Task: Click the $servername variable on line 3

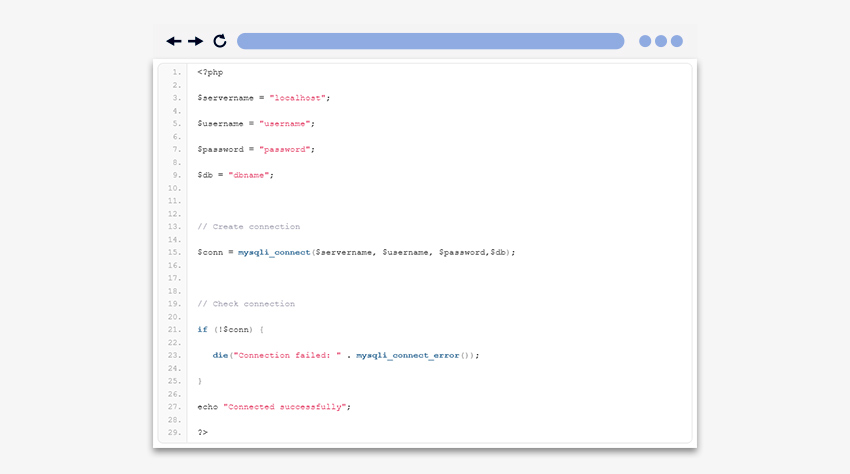Action: click(226, 98)
